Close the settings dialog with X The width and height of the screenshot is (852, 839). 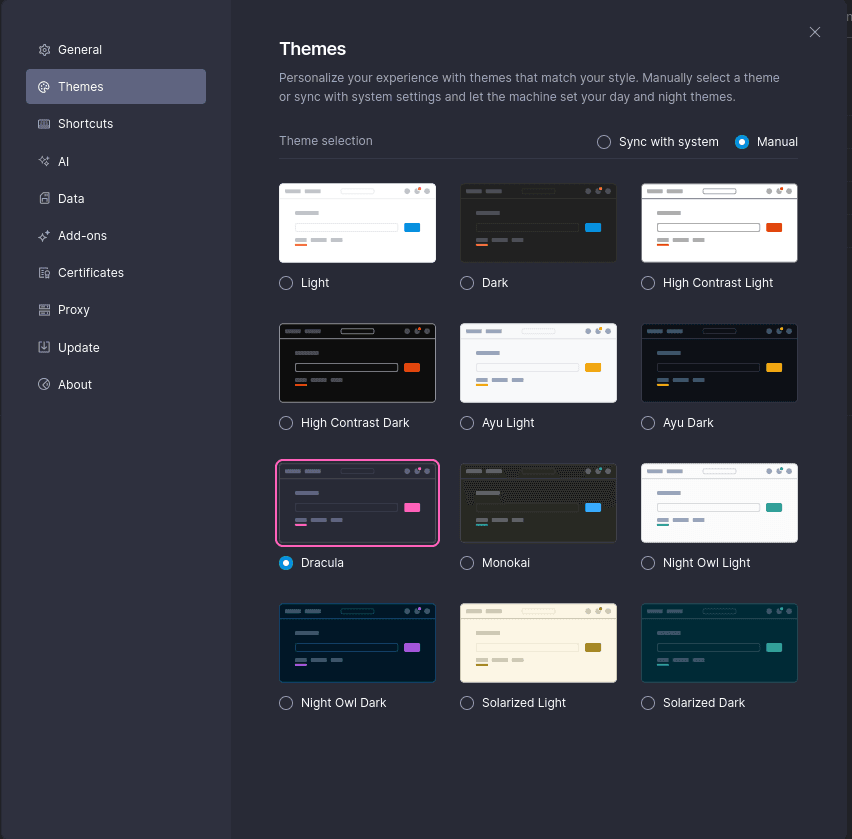[815, 32]
